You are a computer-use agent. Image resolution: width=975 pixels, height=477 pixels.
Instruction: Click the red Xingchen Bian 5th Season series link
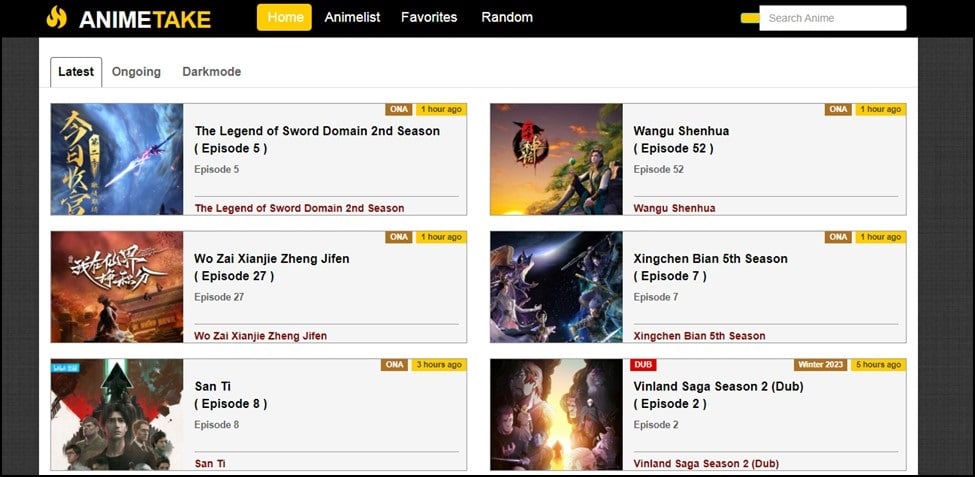(700, 336)
